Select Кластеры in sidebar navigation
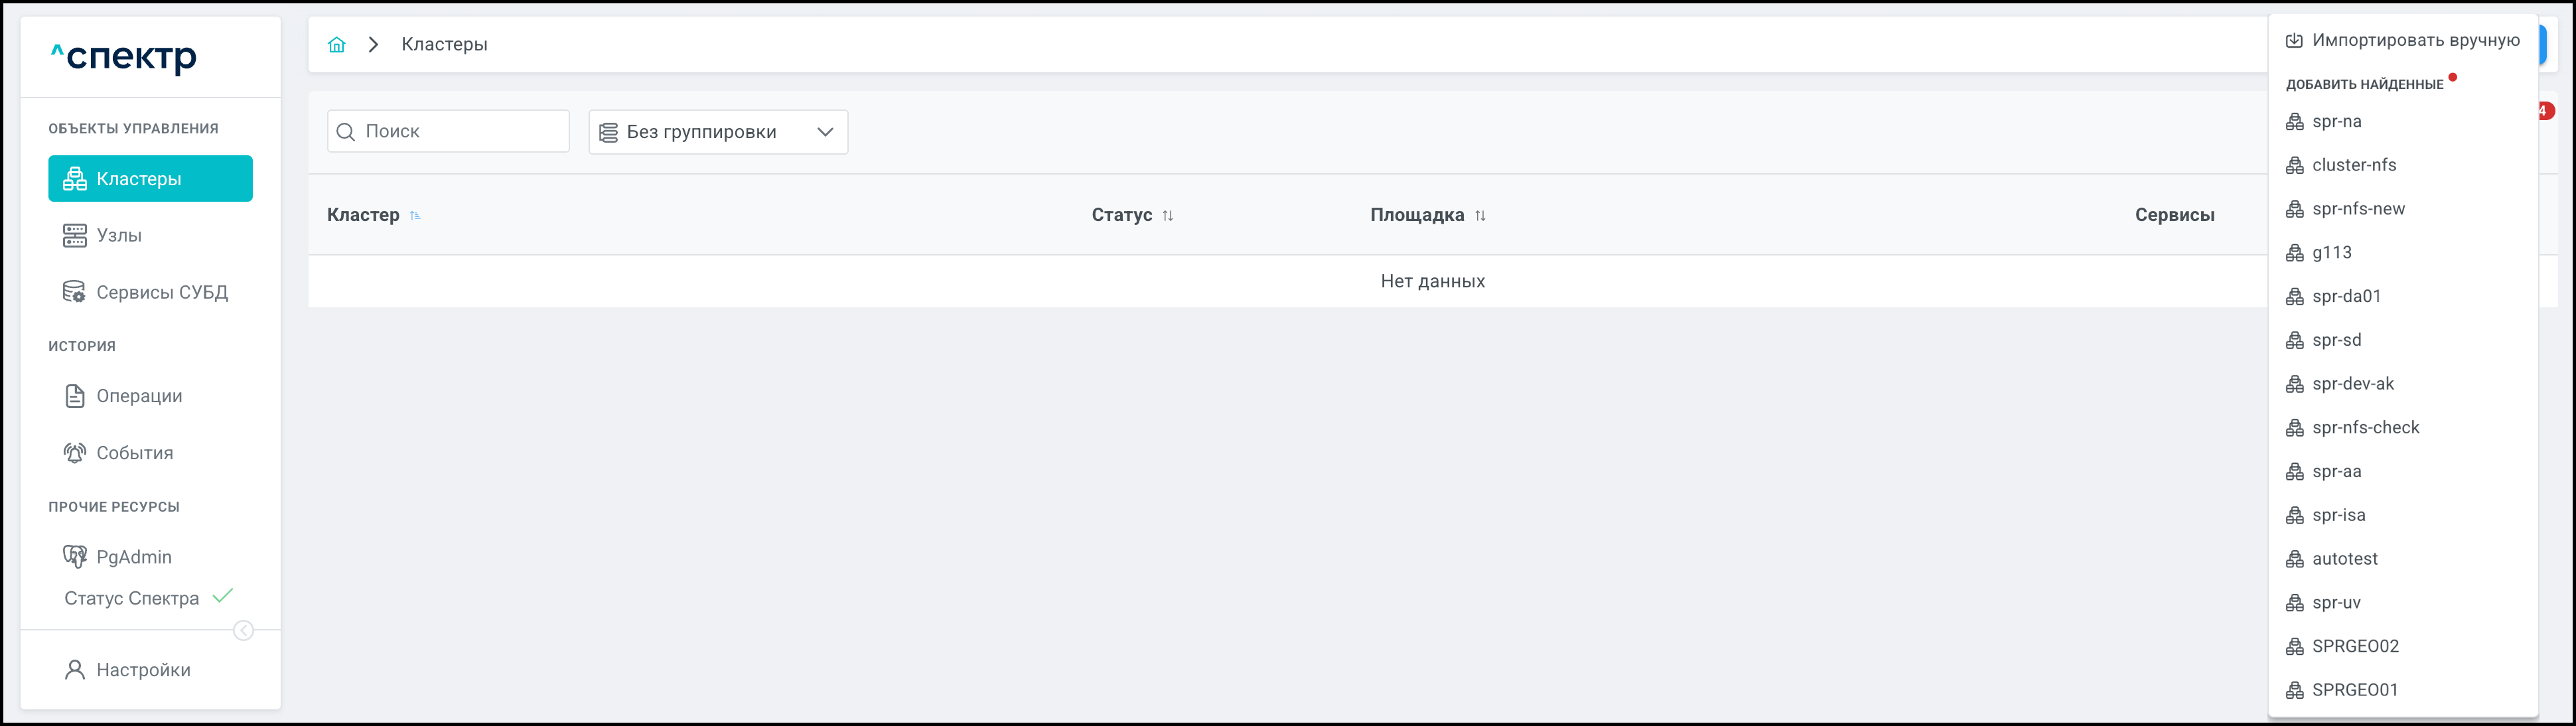Viewport: 2576px width, 726px height. [150, 179]
